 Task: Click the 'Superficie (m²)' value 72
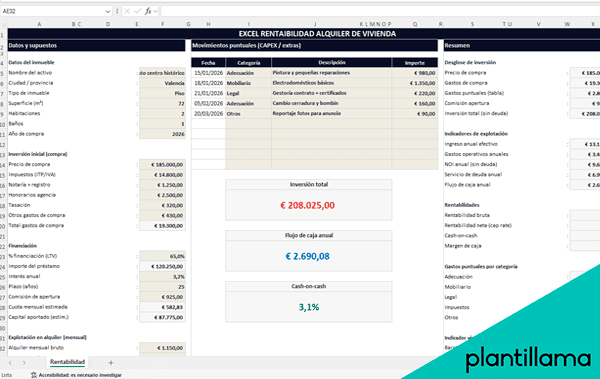coord(162,103)
